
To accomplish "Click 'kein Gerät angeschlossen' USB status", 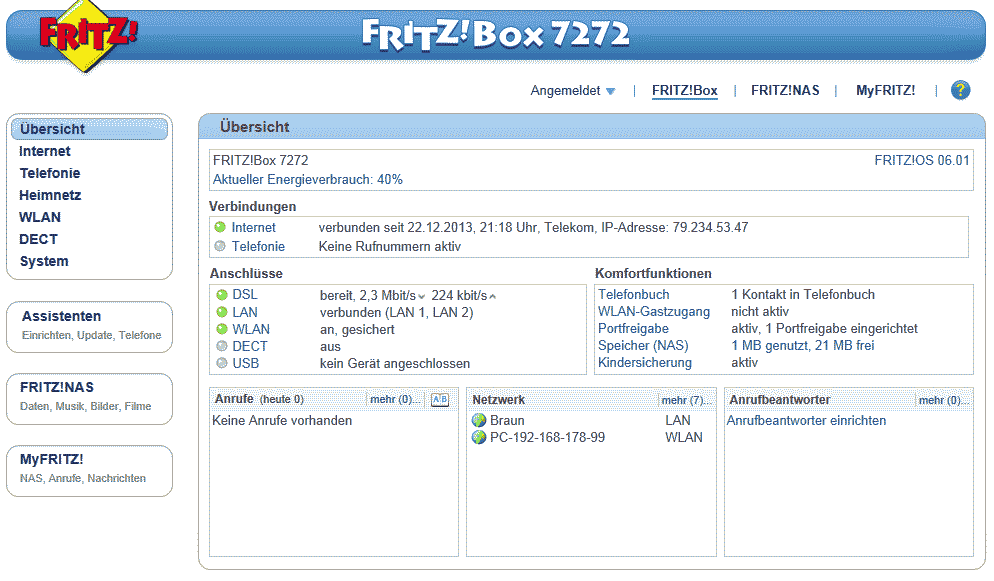I will (394, 364).
